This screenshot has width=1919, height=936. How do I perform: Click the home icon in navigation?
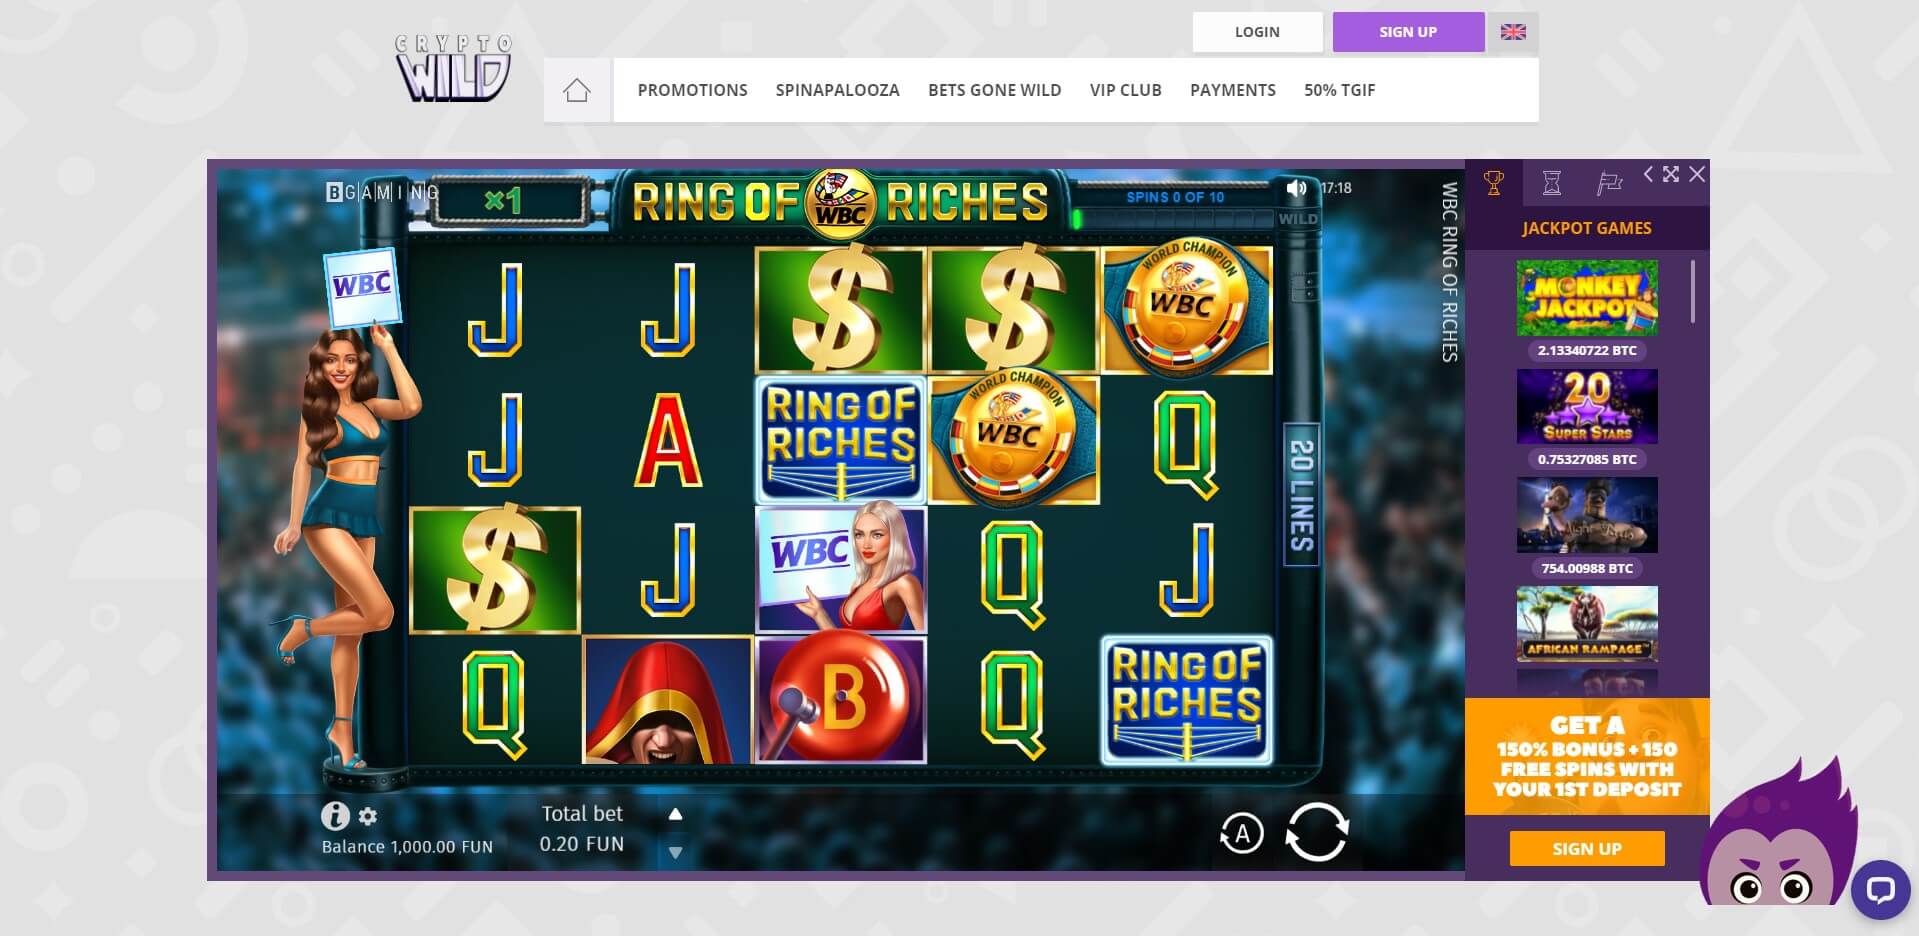click(577, 90)
